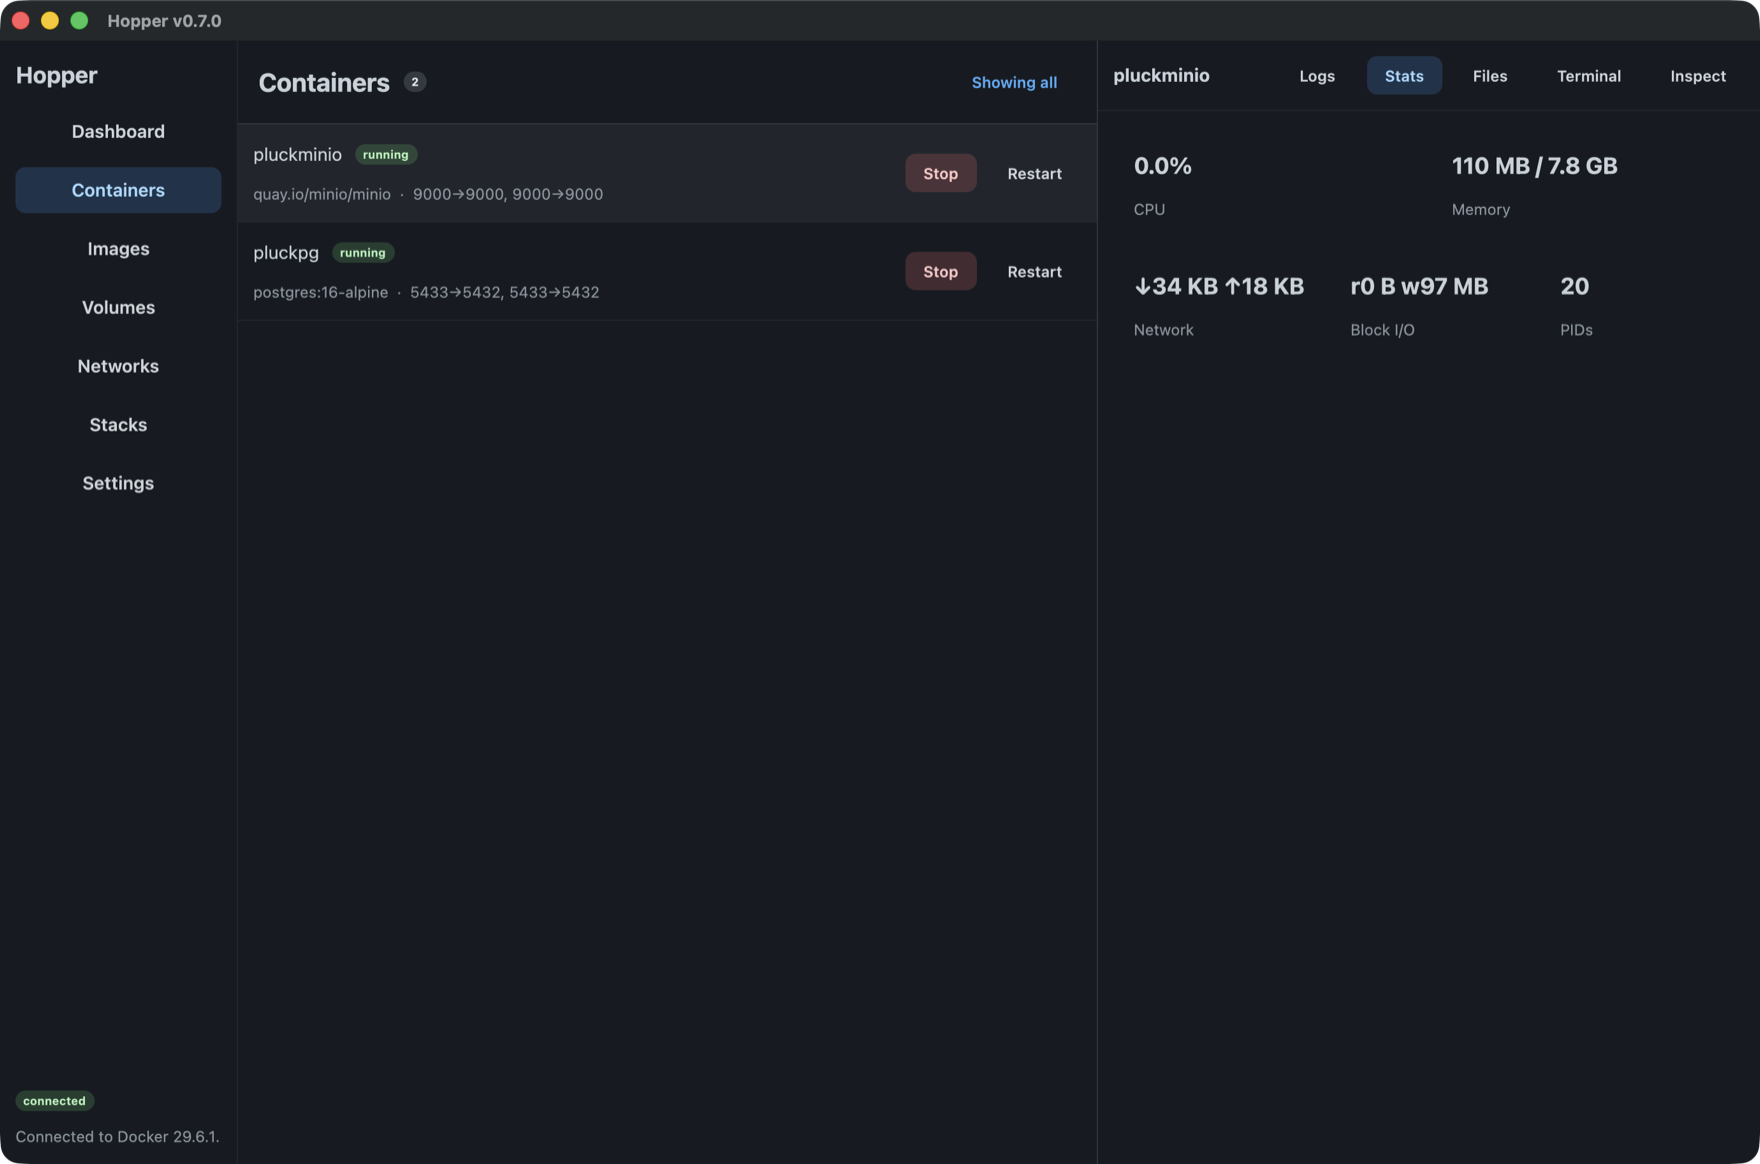The height and width of the screenshot is (1164, 1760).
Task: Click the pluckminio running status badge
Action: point(385,155)
